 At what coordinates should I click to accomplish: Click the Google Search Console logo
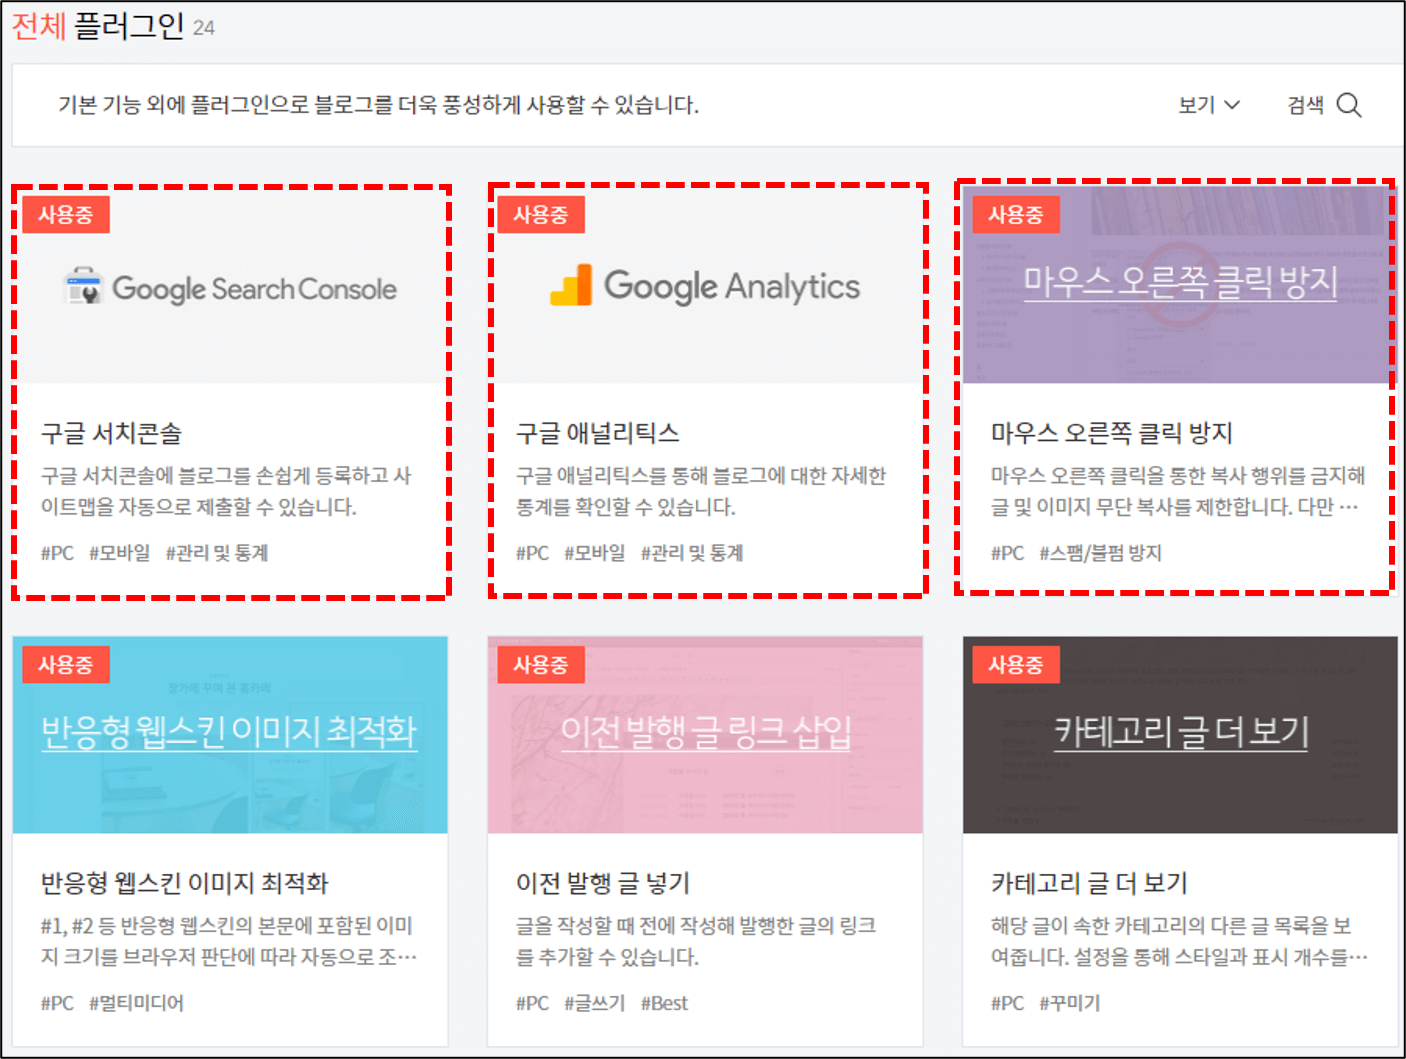(x=230, y=287)
